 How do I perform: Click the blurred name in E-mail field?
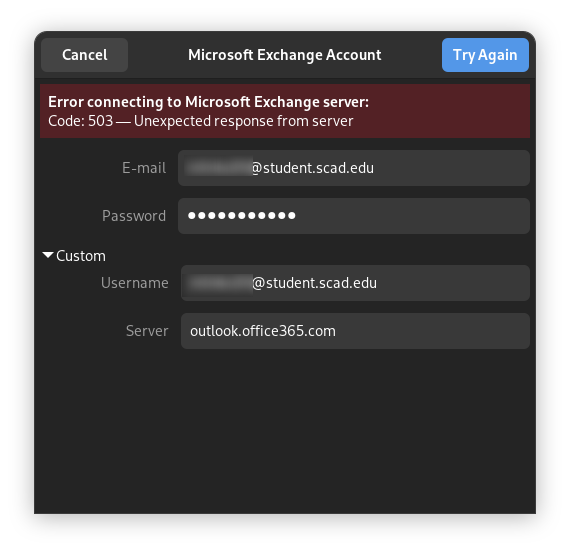pyautogui.click(x=218, y=168)
